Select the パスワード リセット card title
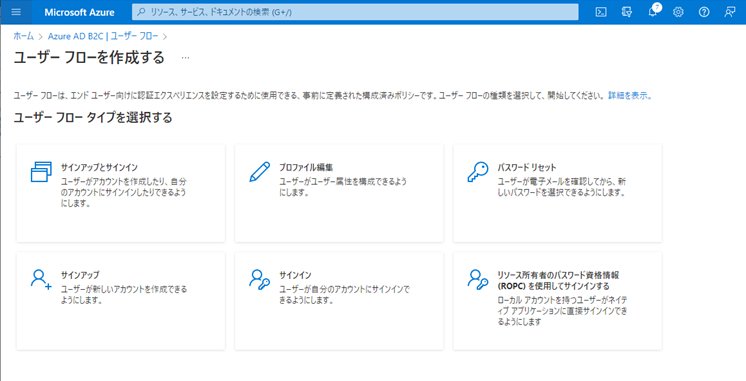 pyautogui.click(x=527, y=167)
